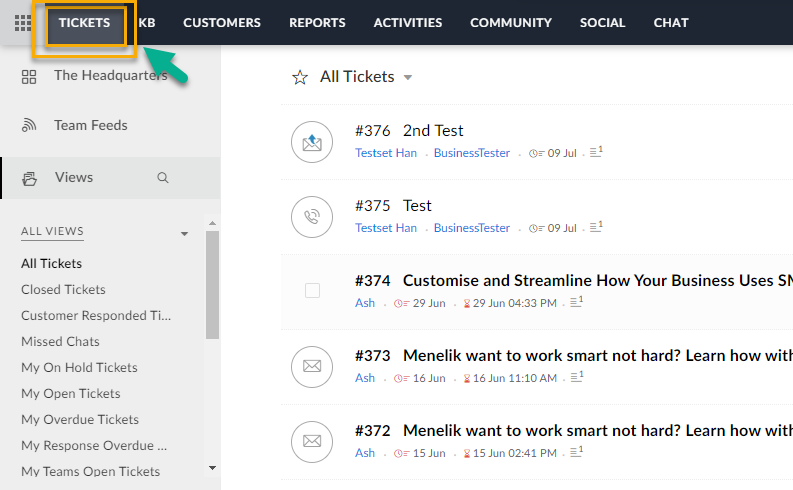Tick the checkbox for ticket #374
Image resolution: width=793 pixels, height=490 pixels.
313,290
